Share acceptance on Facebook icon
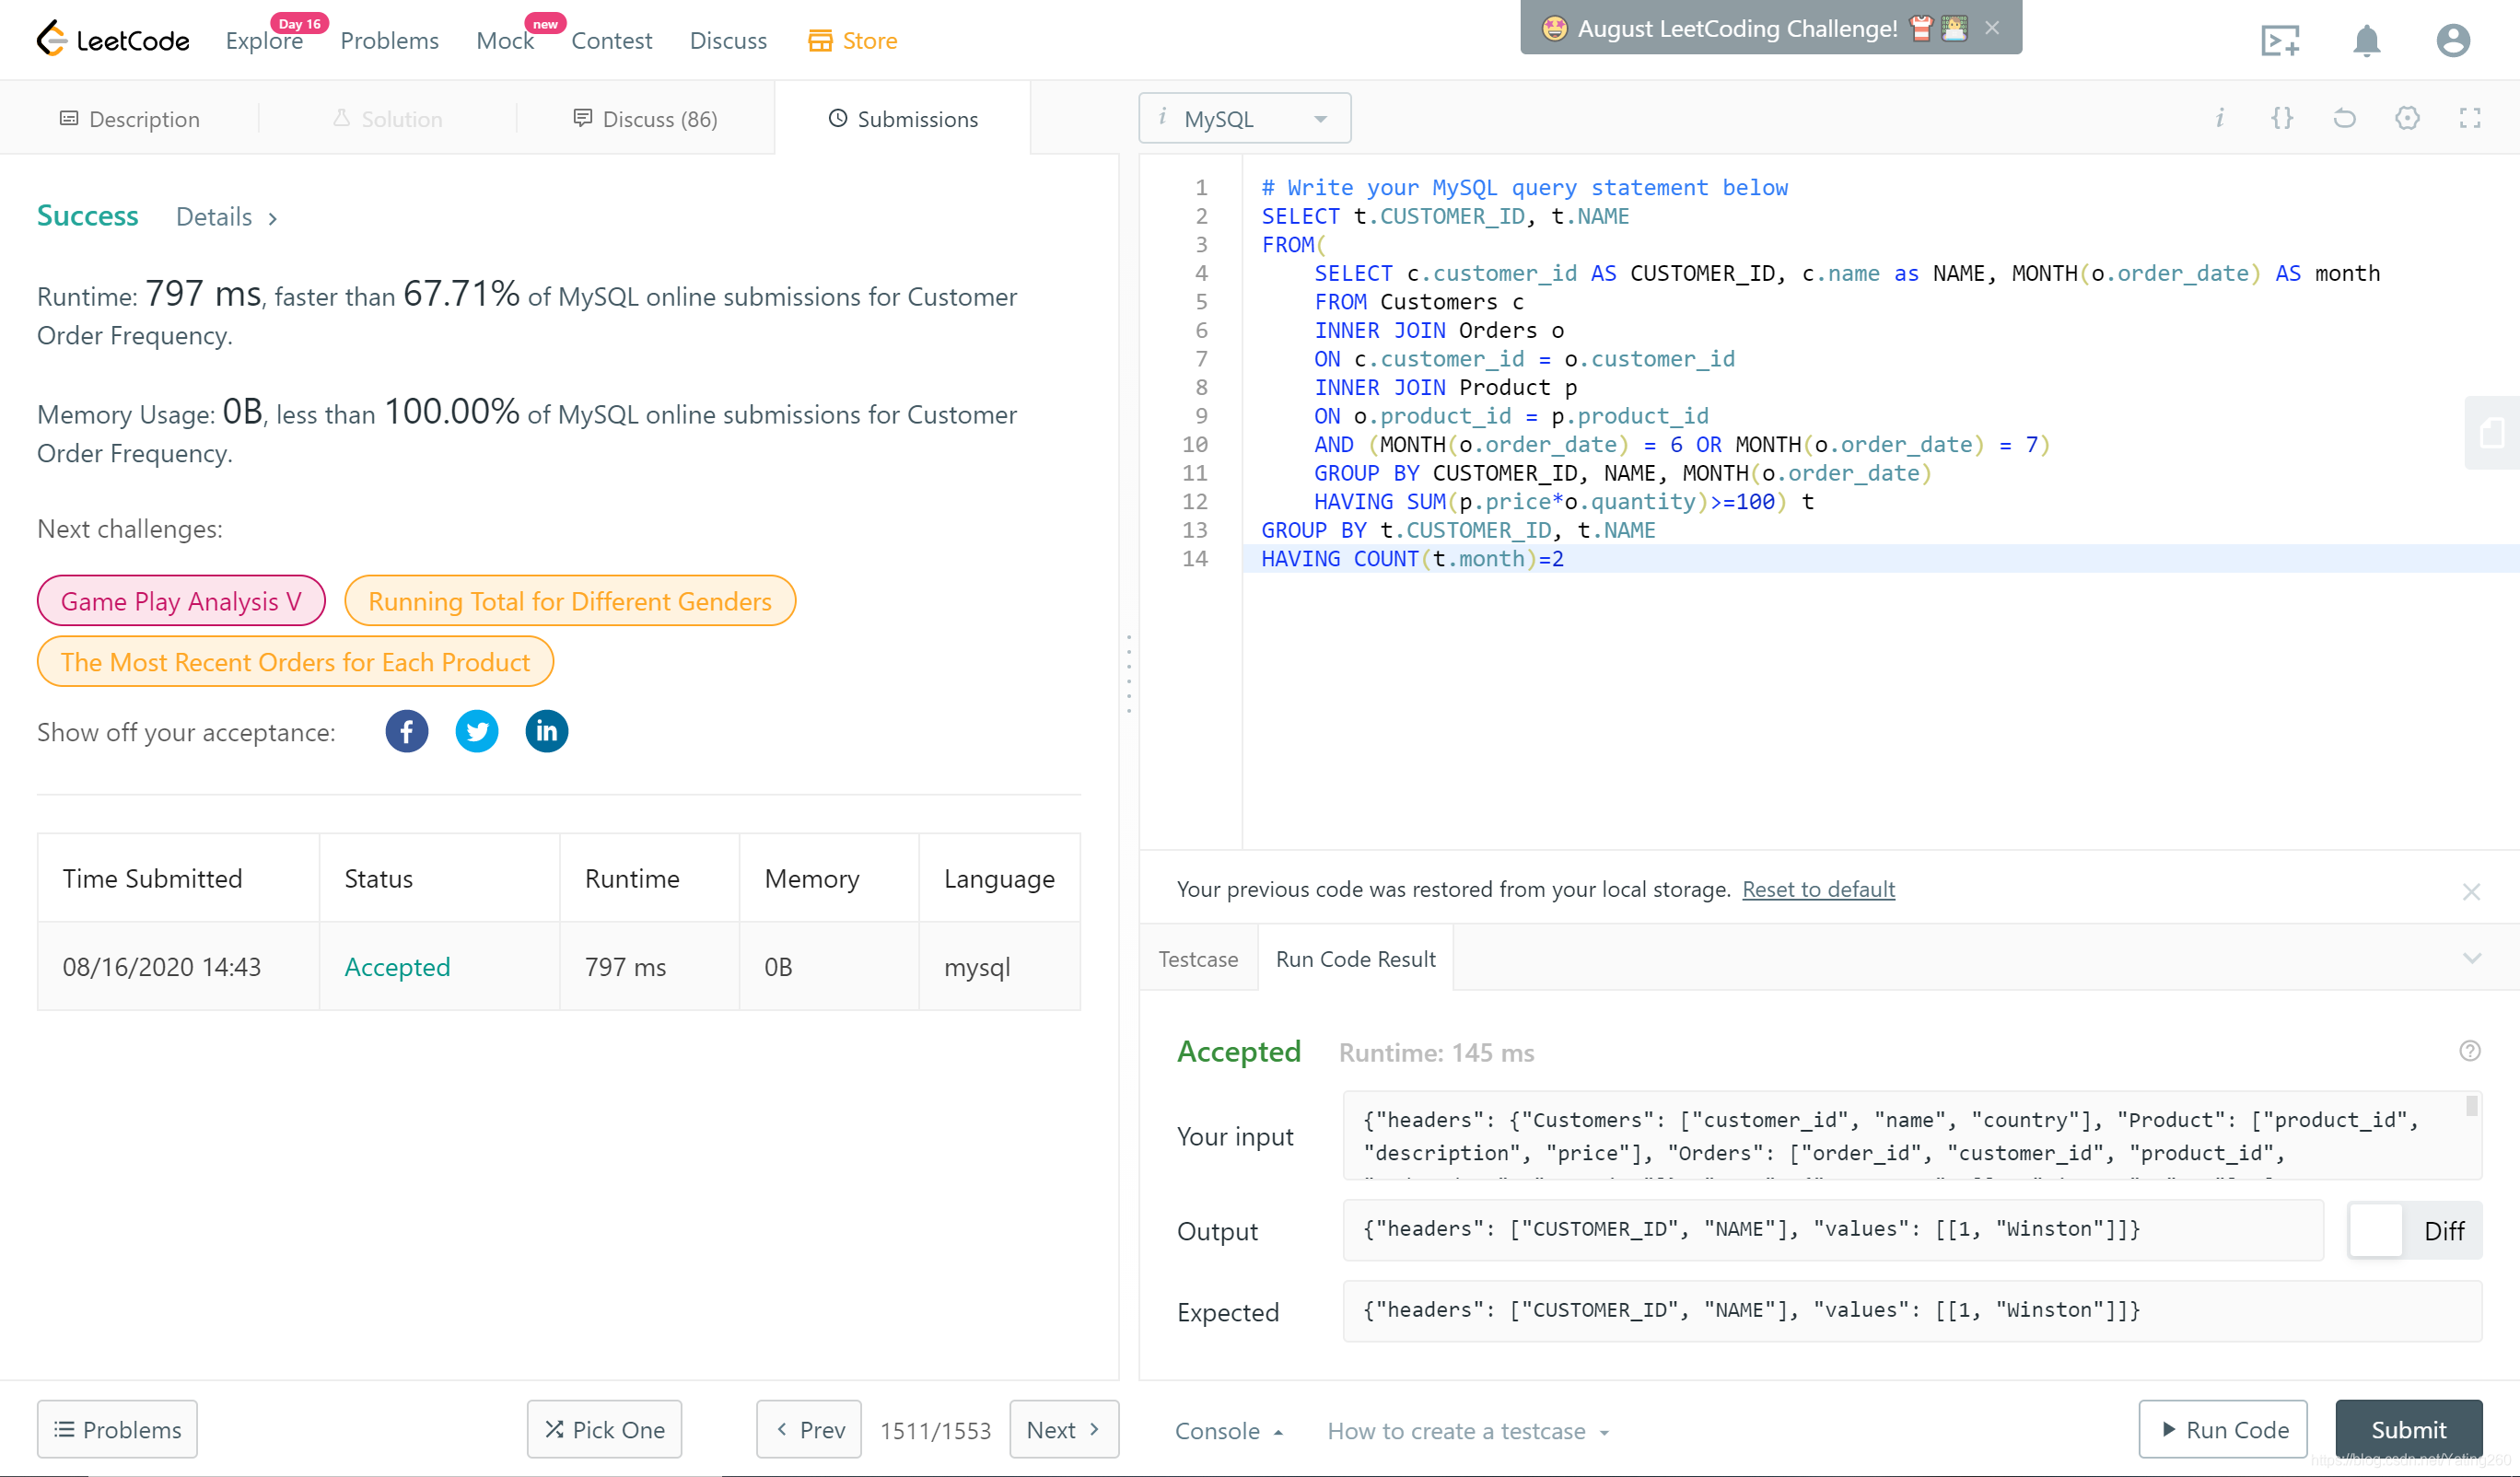The width and height of the screenshot is (2520, 1477). (406, 731)
